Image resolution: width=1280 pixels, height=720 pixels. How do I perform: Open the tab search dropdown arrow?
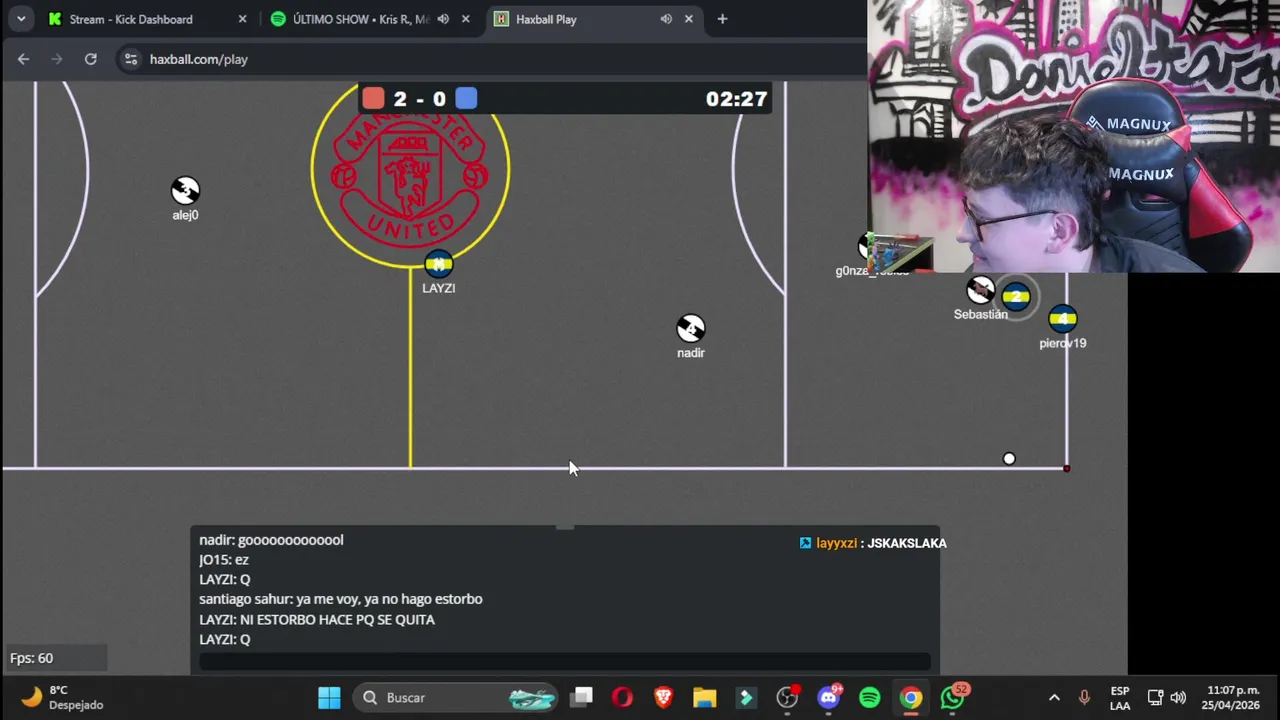click(x=21, y=19)
